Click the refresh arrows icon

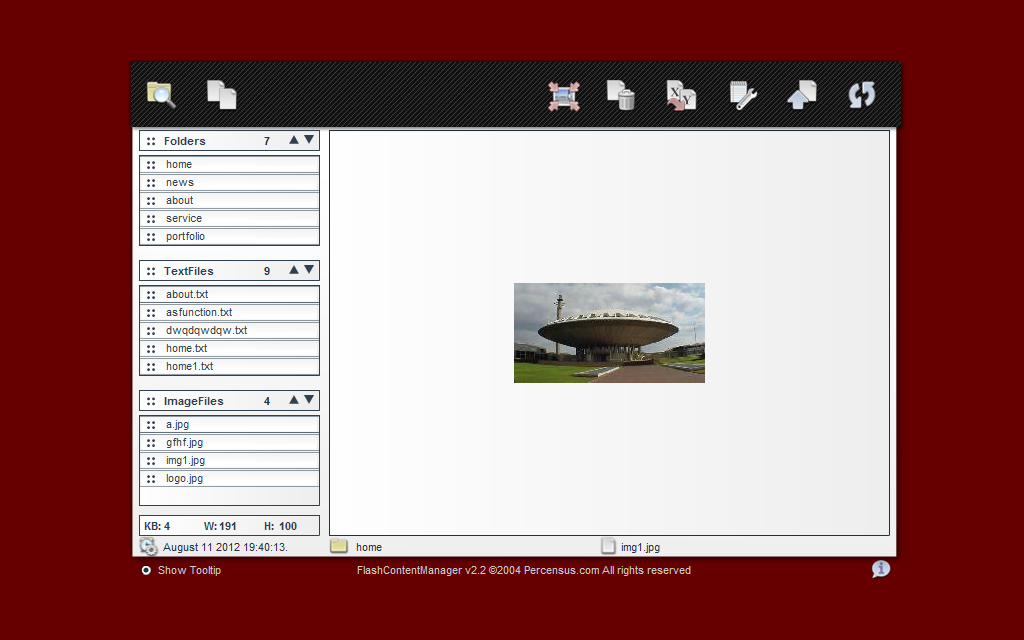click(x=861, y=95)
